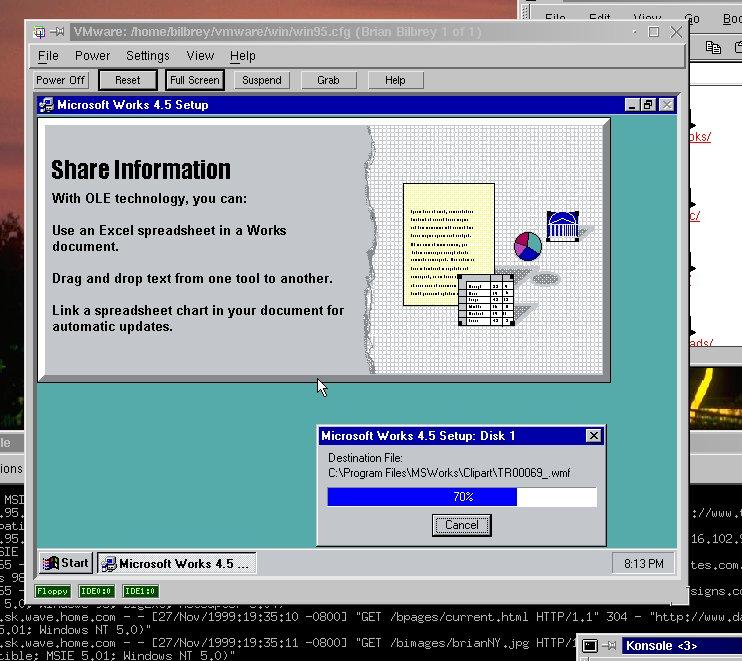Click the pie chart graphic in the setup banner
The width and height of the screenshot is (742, 661).
coord(527,245)
